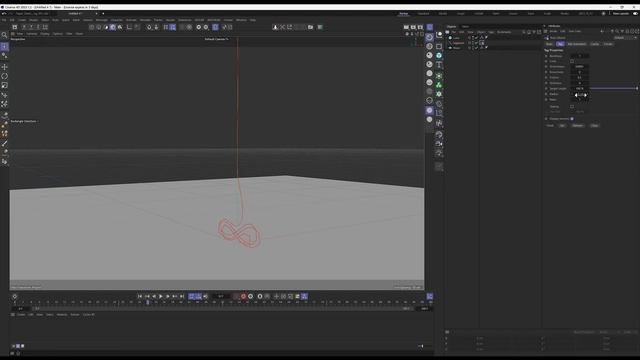The height and width of the screenshot is (360, 640).
Task: Click the Clear button in Fix Points row
Action: (594, 126)
